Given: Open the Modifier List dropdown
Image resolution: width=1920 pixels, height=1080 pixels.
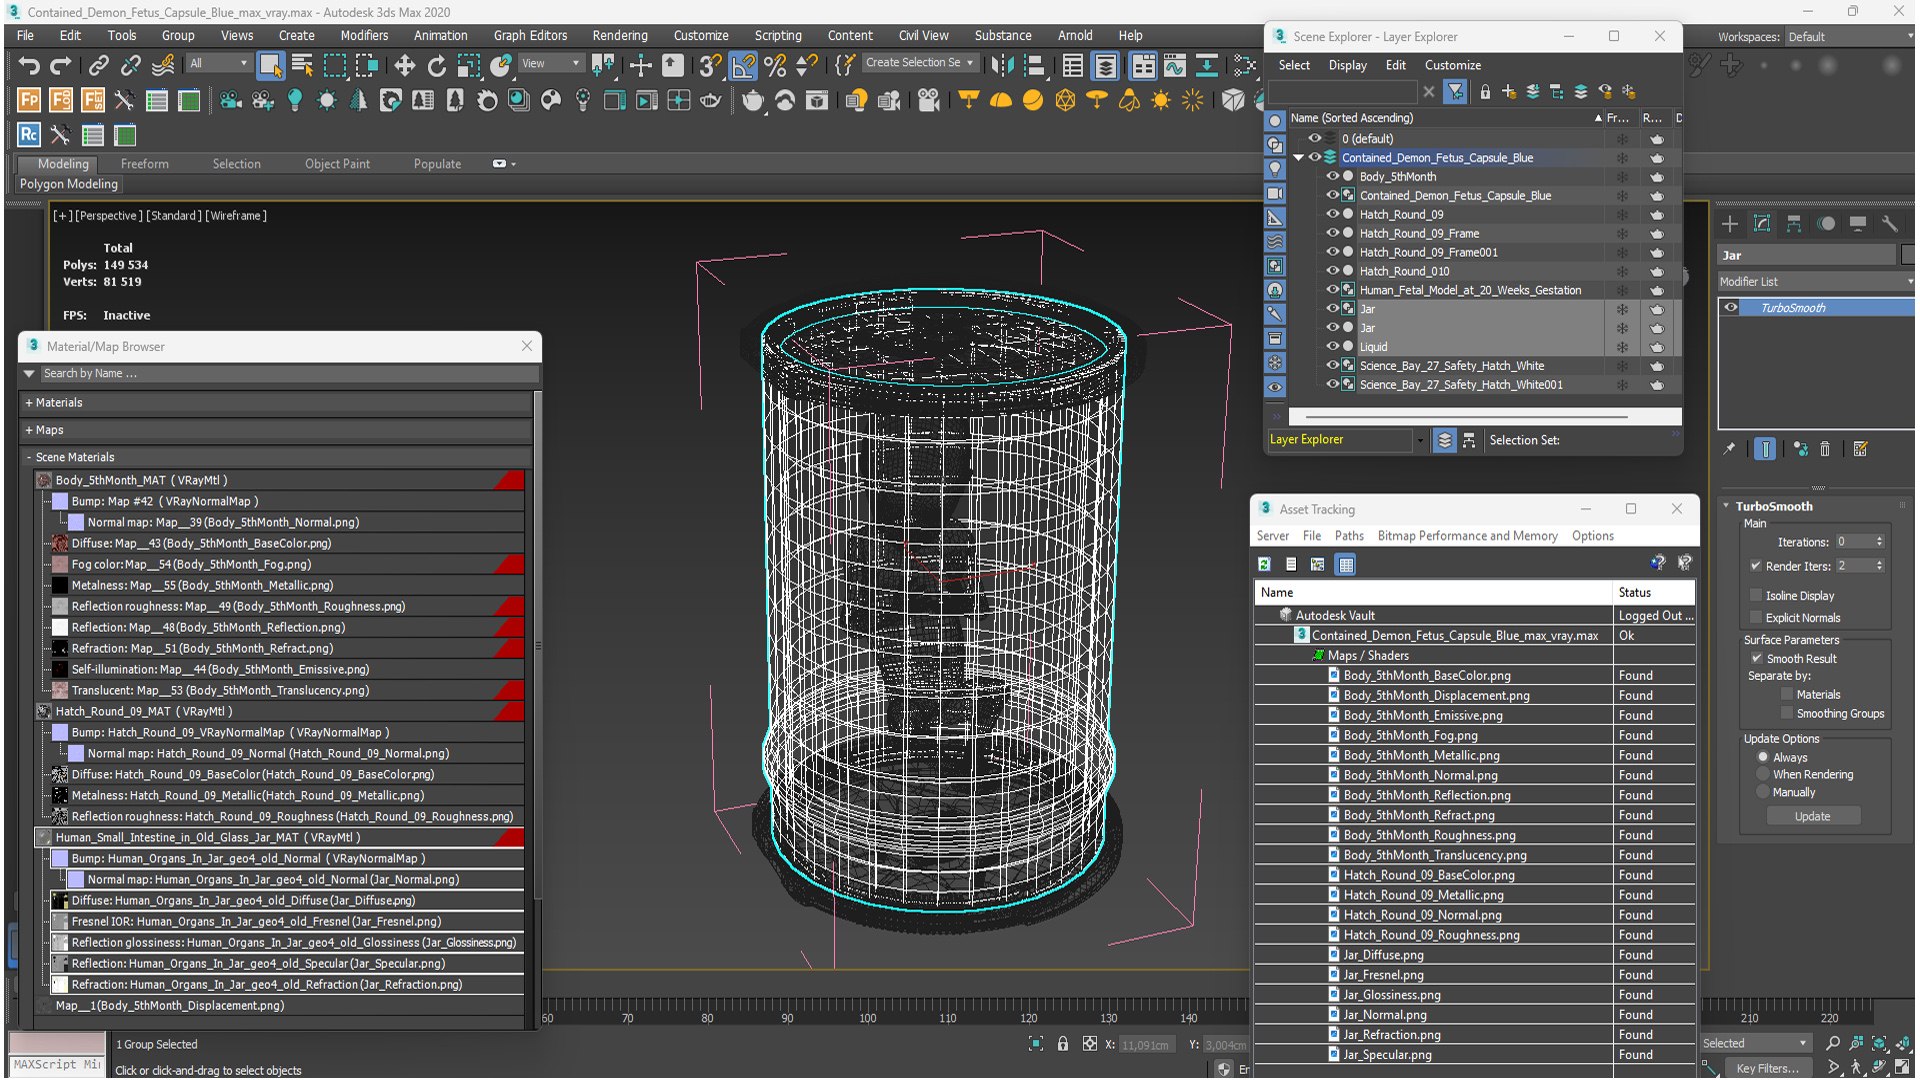Looking at the screenshot, I should (1815, 282).
